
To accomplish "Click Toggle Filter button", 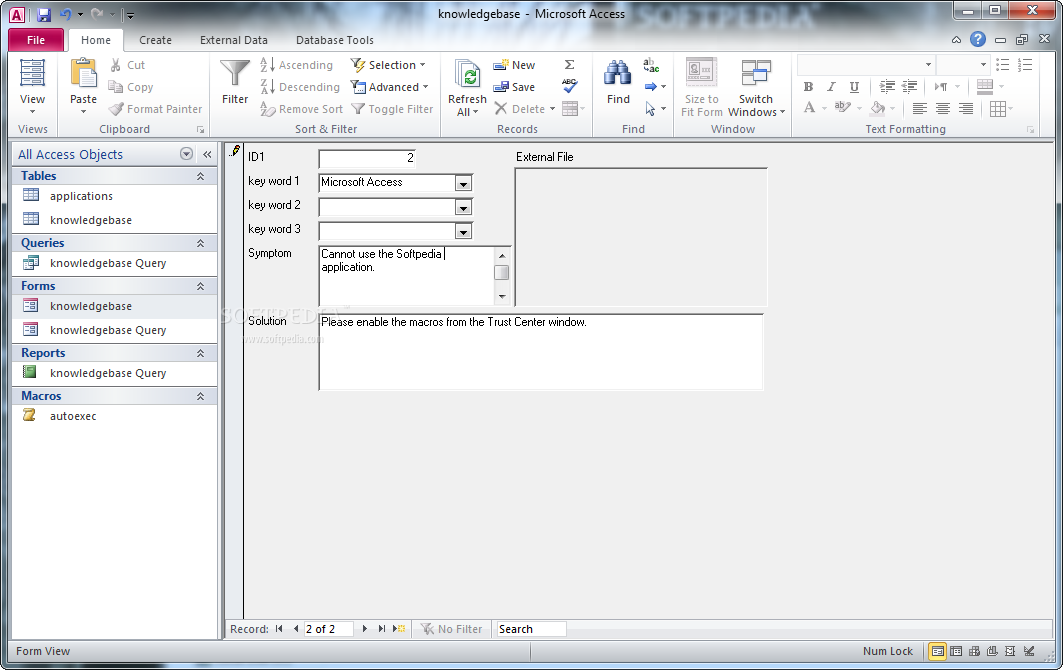I will 393,109.
